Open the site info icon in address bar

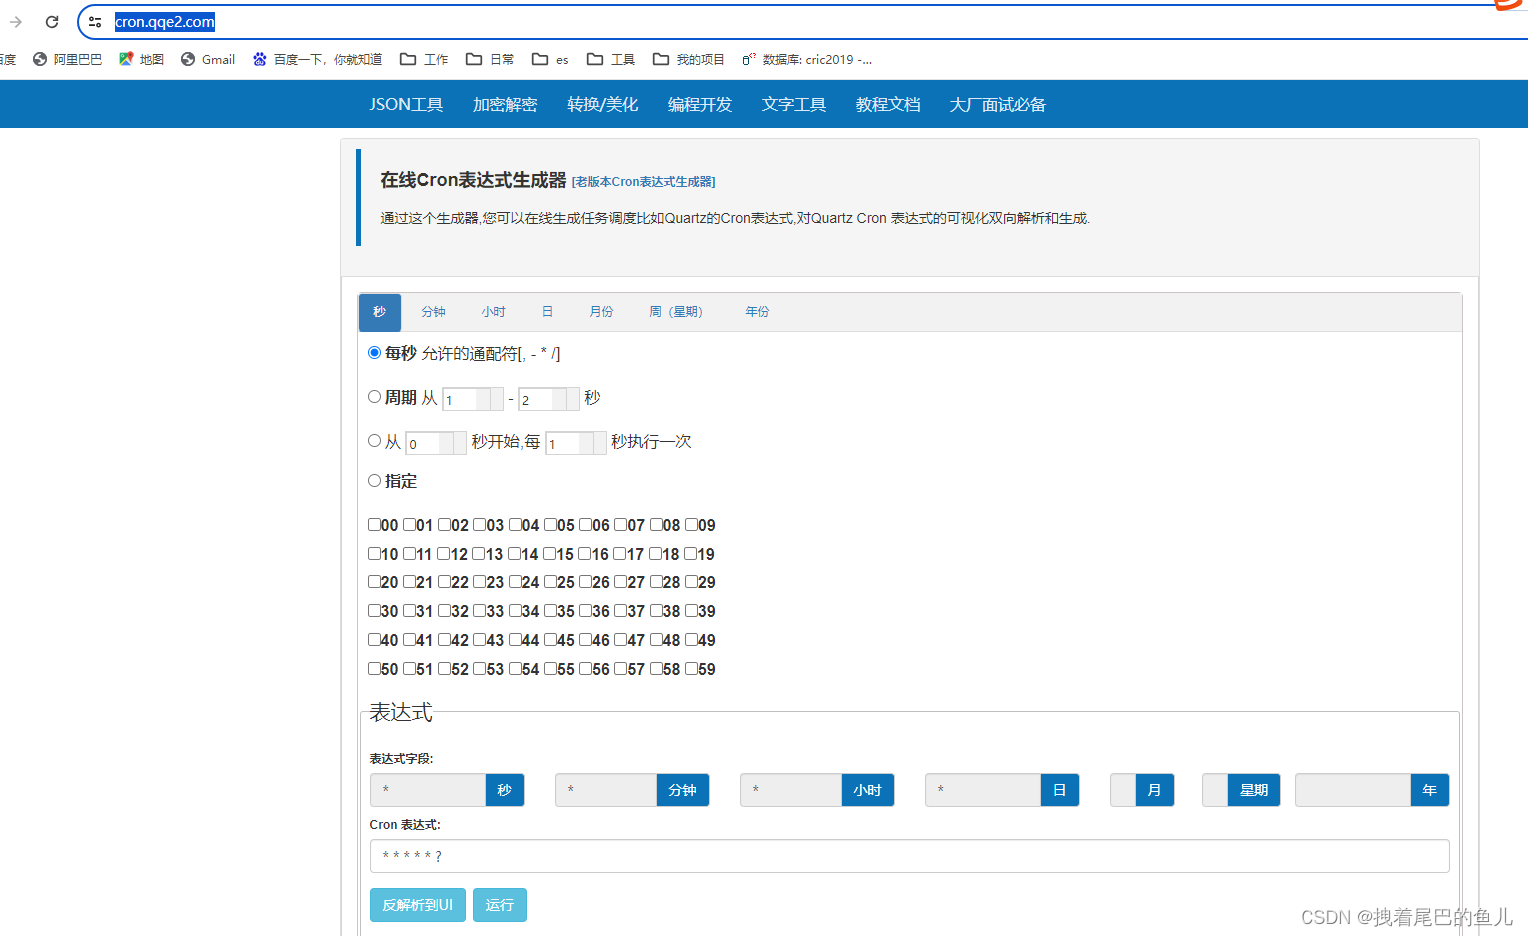(95, 21)
